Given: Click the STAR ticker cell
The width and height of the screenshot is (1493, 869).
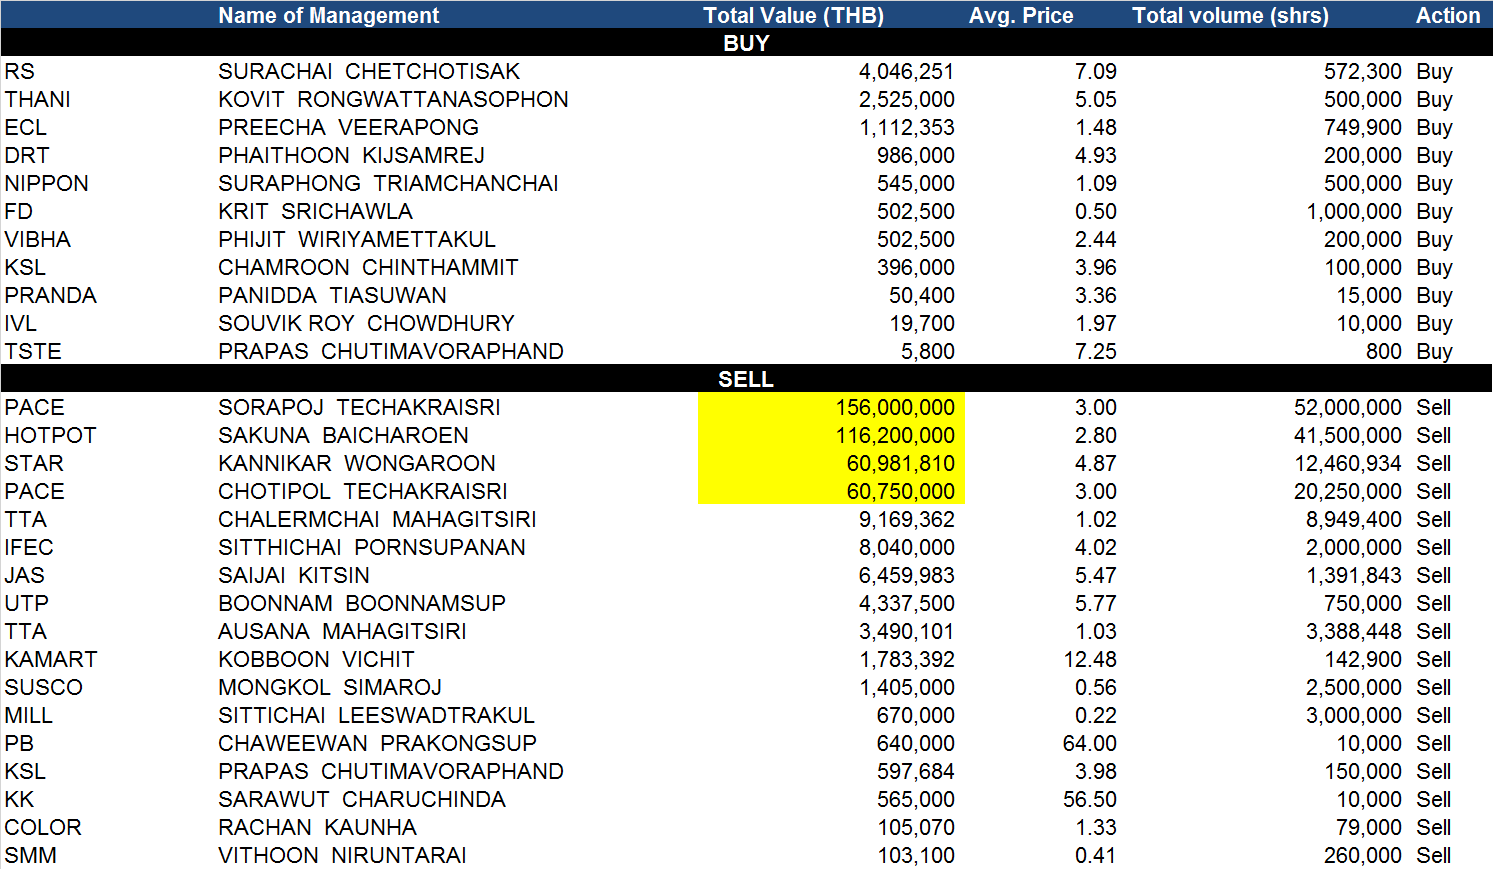Looking at the screenshot, I should pyautogui.click(x=34, y=463).
